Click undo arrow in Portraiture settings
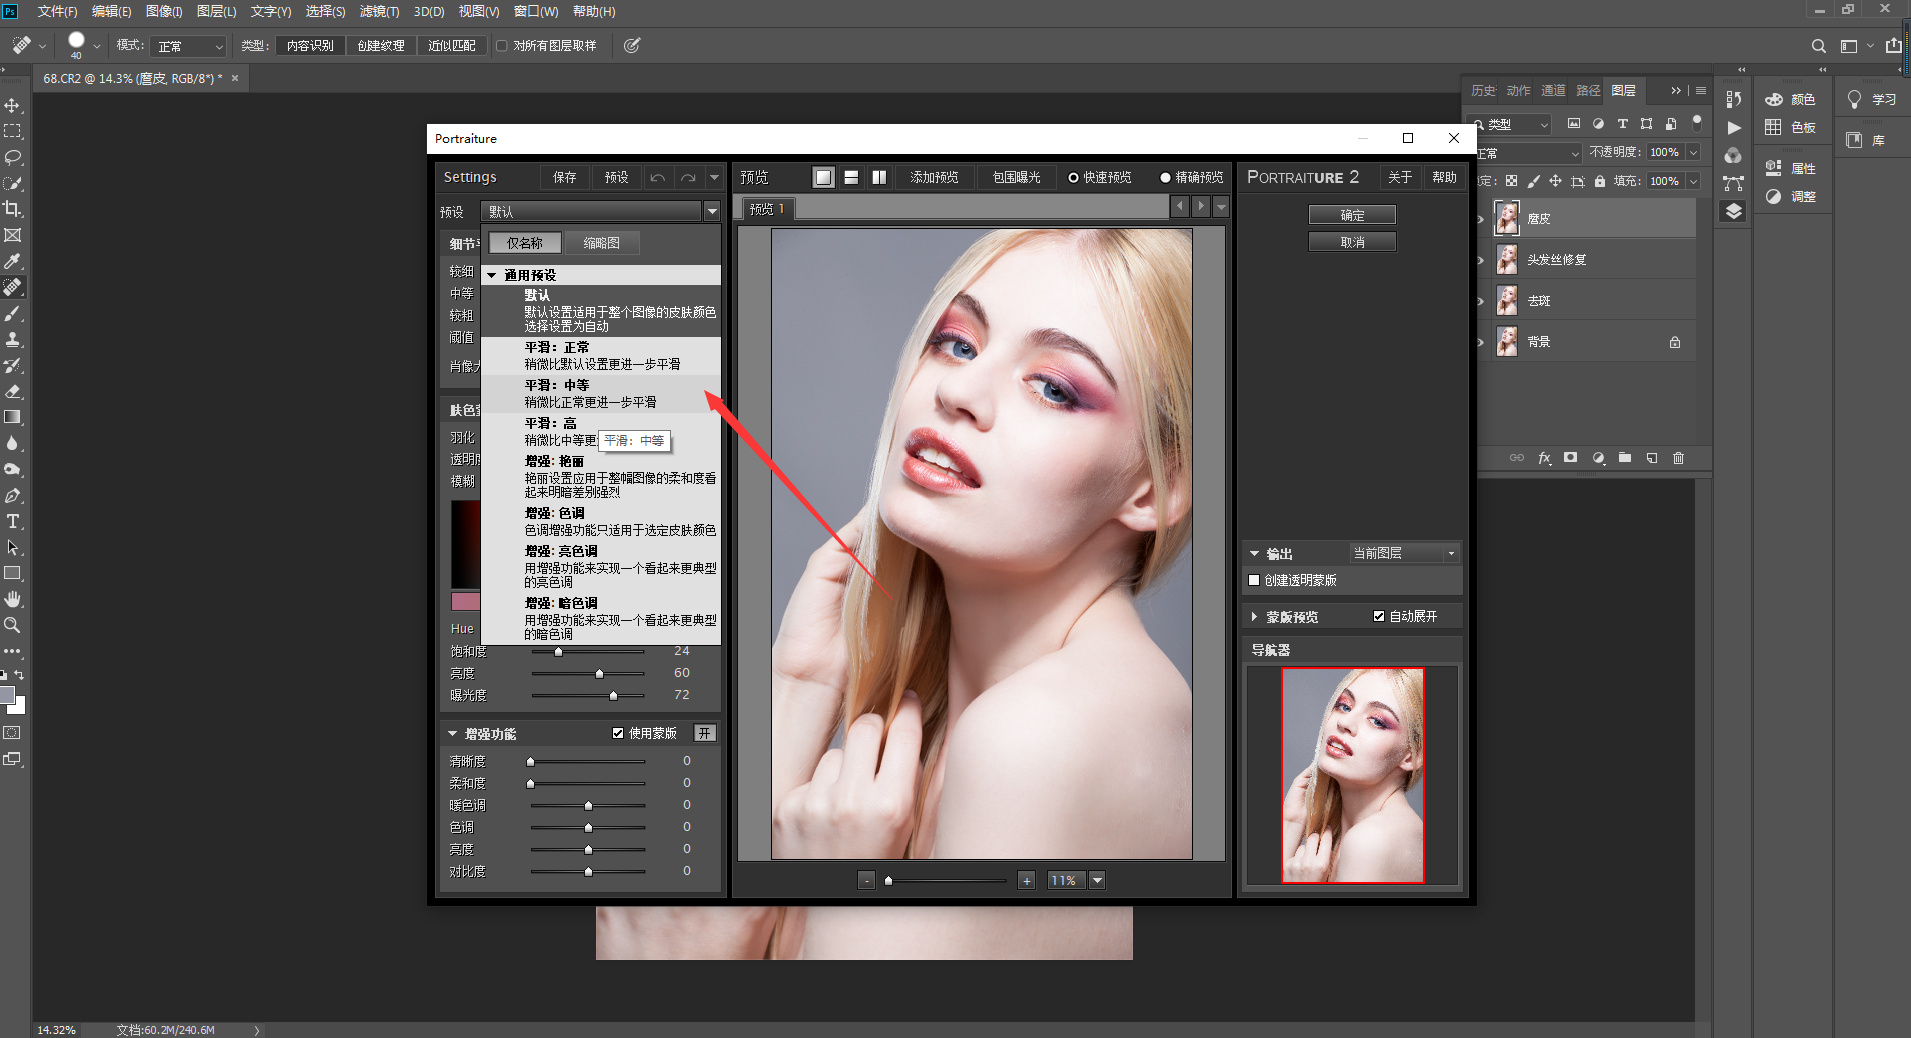The width and height of the screenshot is (1911, 1038). click(x=657, y=177)
